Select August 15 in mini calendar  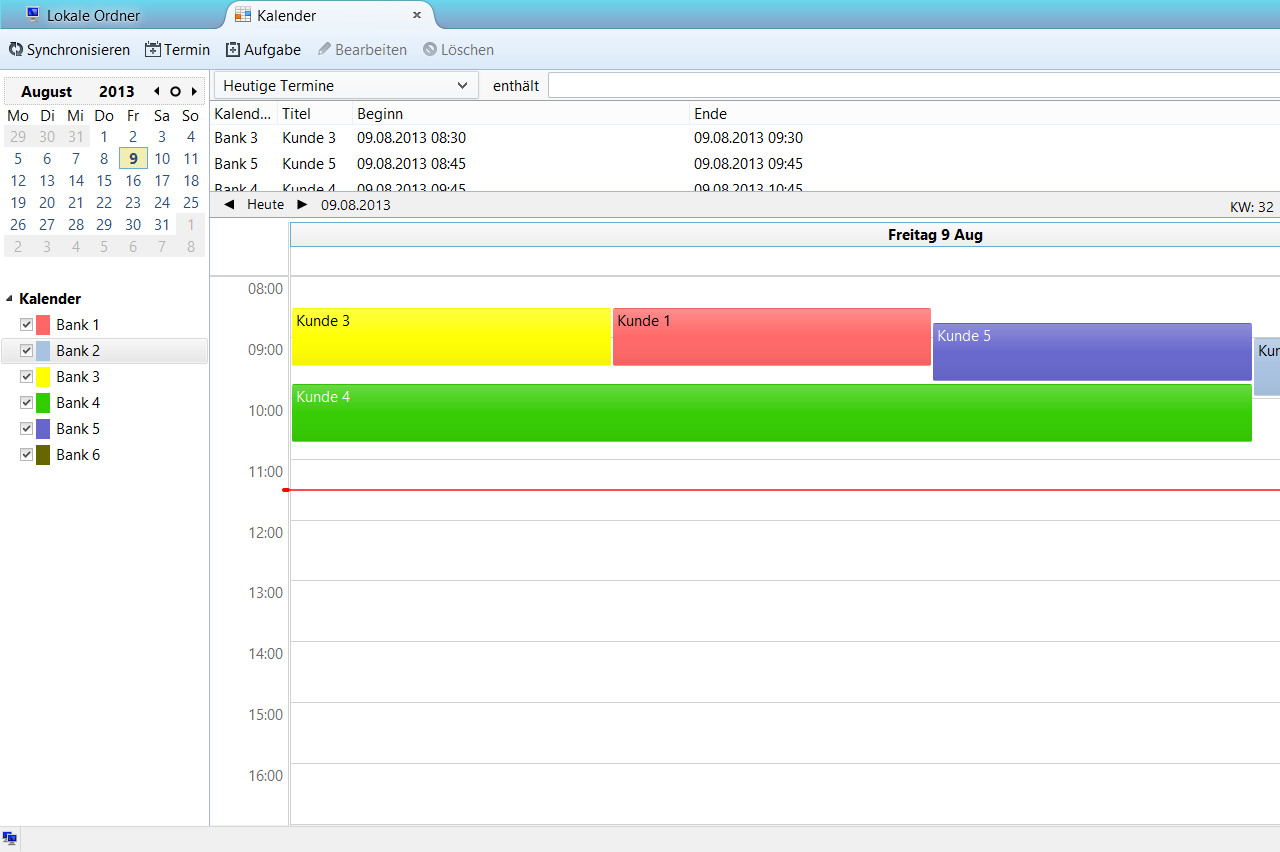[104, 181]
